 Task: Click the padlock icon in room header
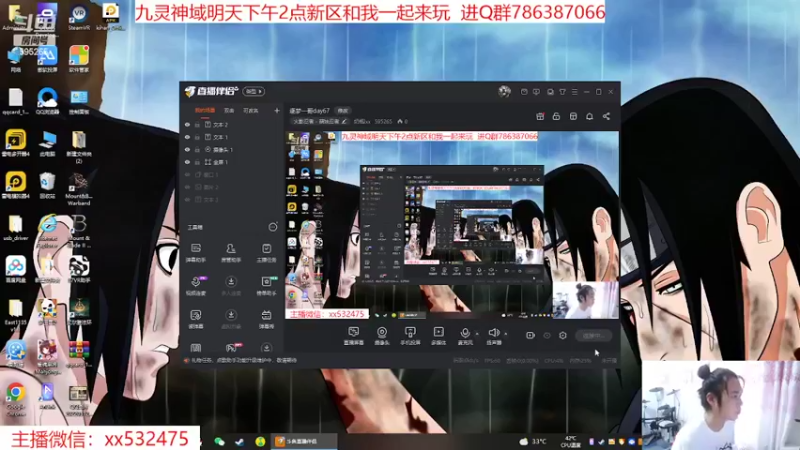coord(556,116)
